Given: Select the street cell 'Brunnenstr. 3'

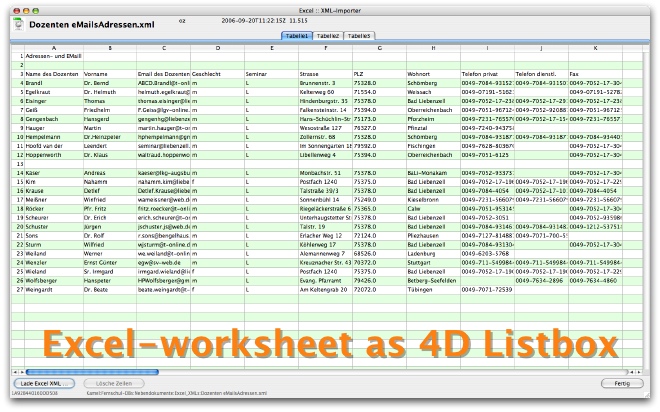Looking at the screenshot, I should (325, 83).
